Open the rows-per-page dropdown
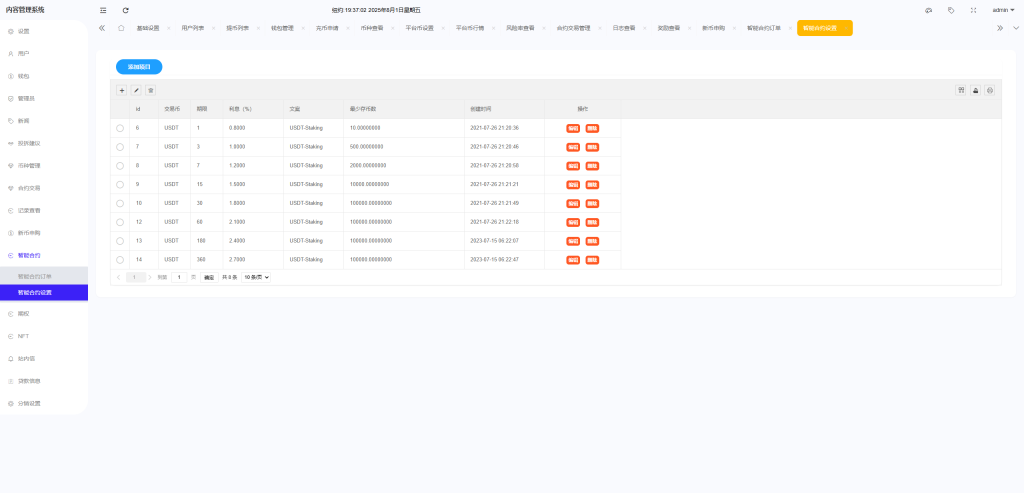This screenshot has width=1024, height=493. [257, 277]
